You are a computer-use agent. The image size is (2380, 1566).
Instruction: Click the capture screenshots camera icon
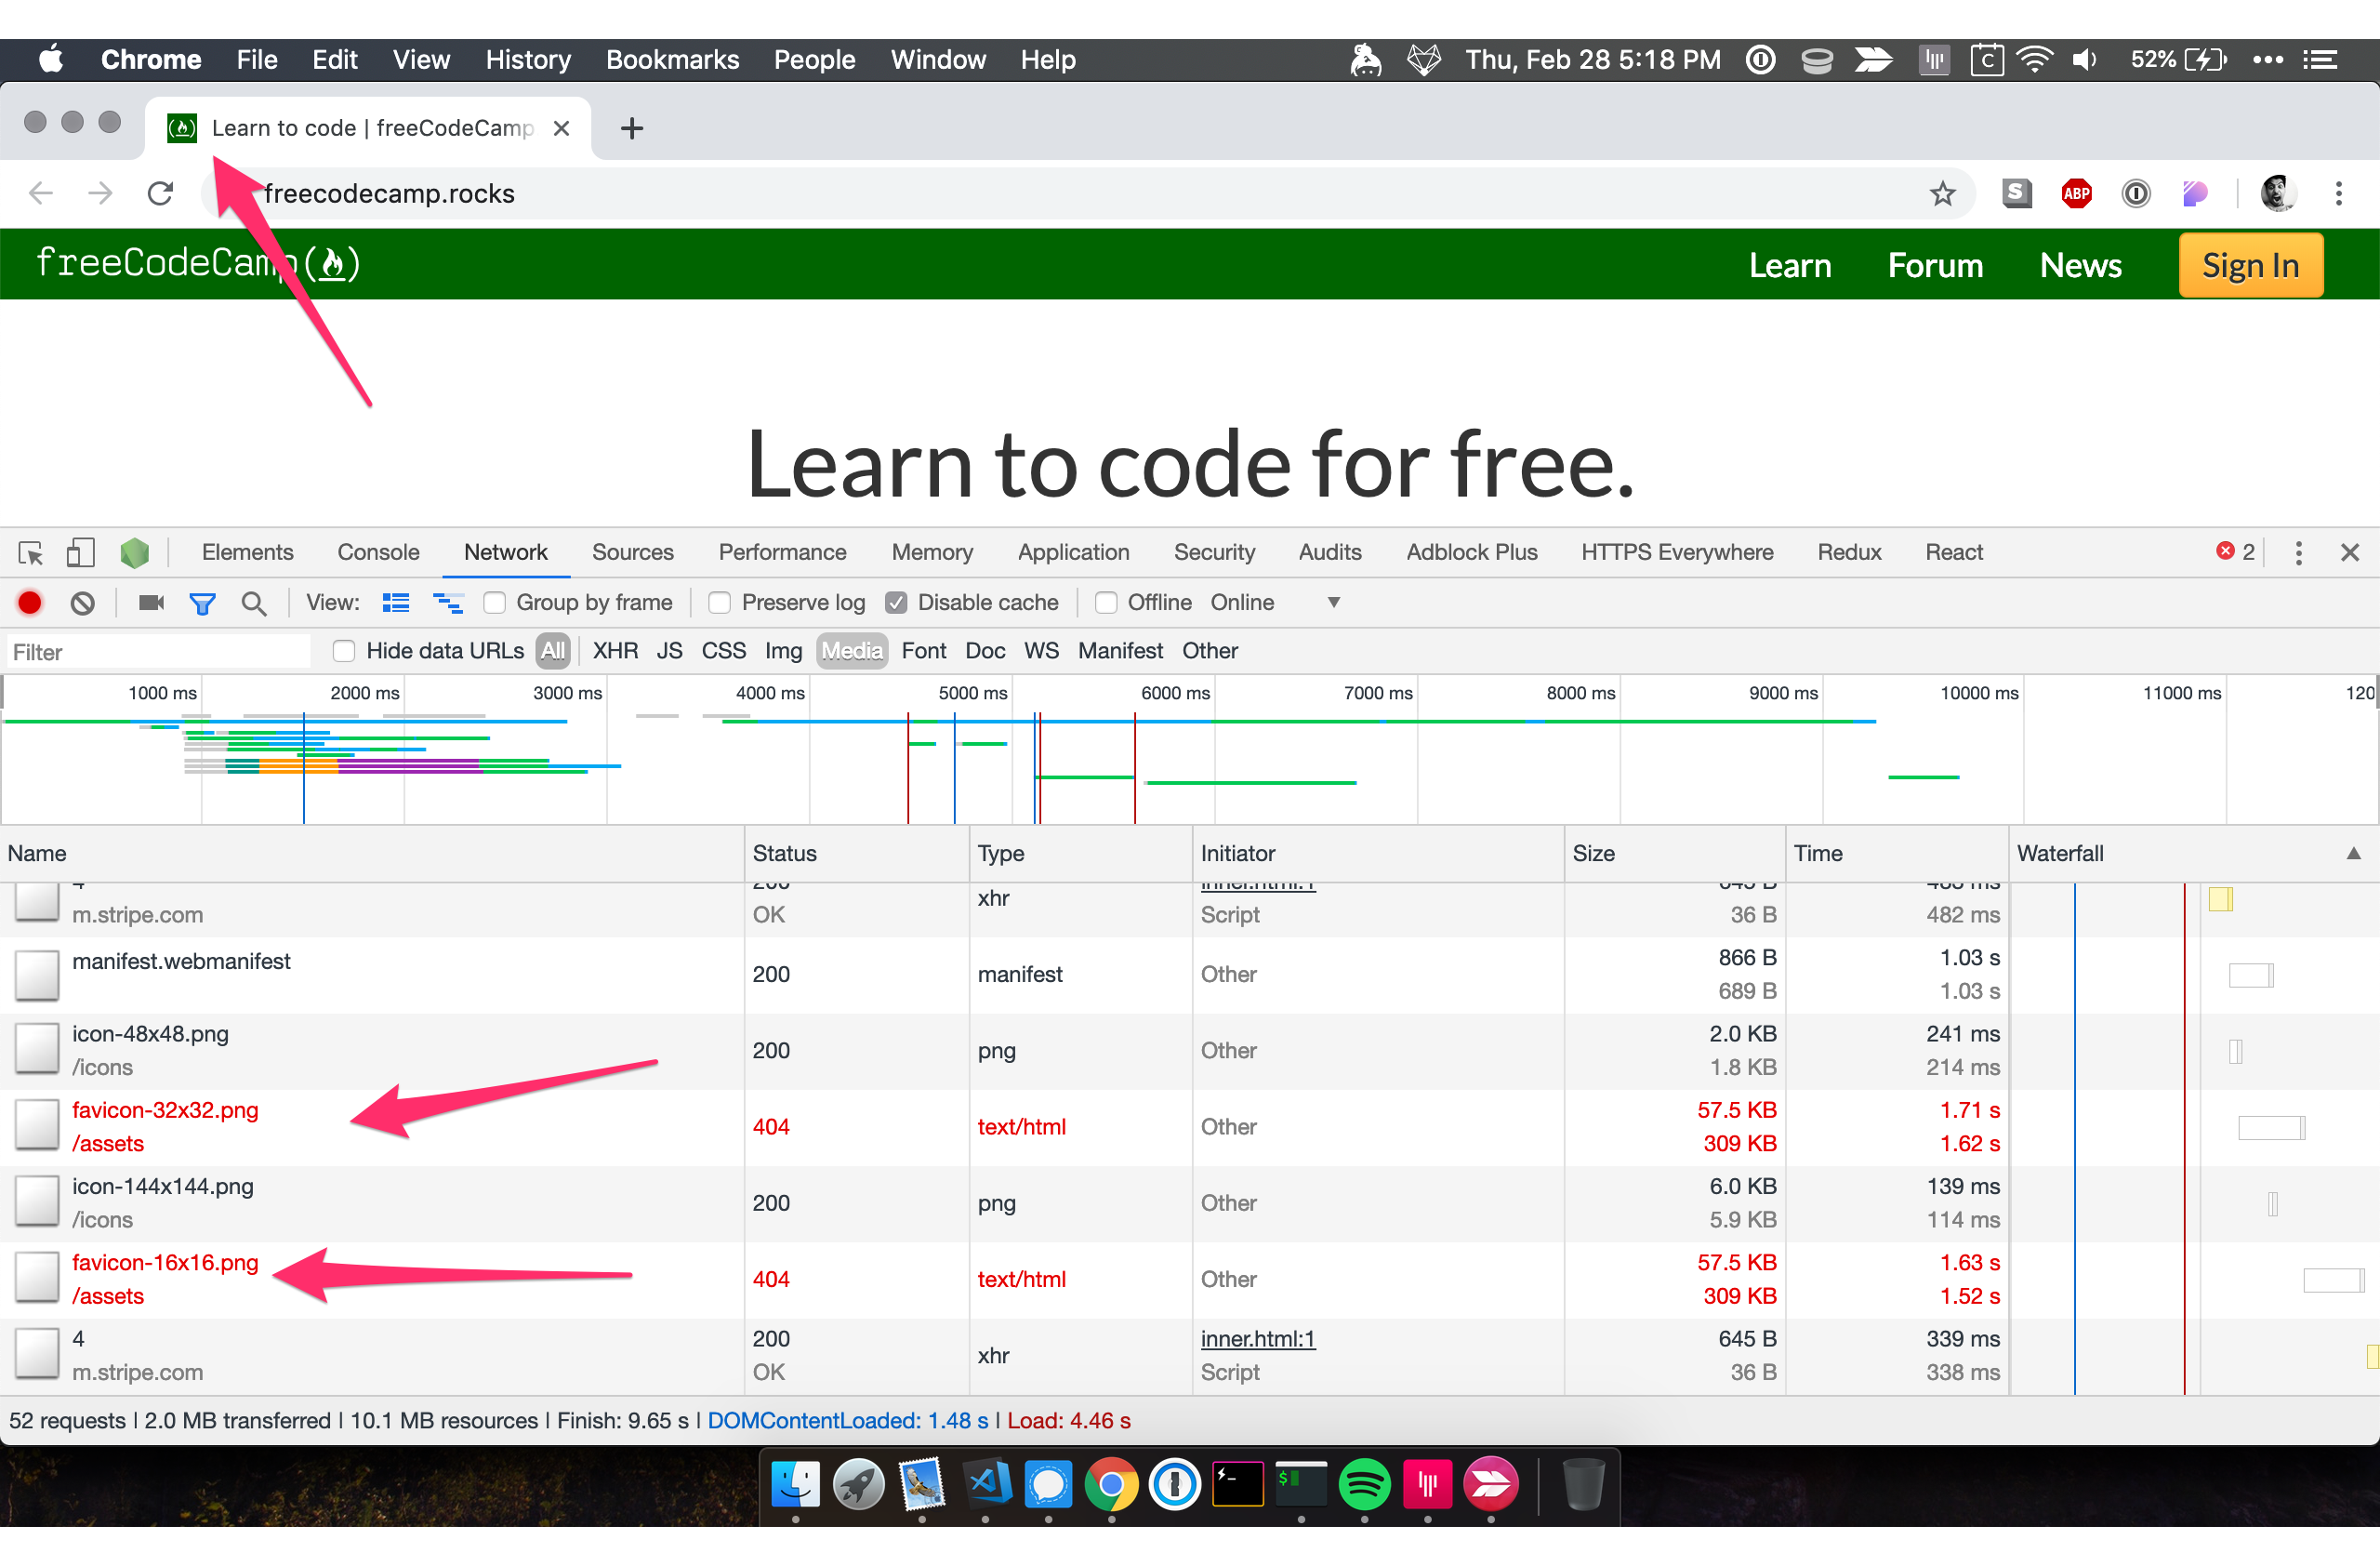tap(151, 603)
